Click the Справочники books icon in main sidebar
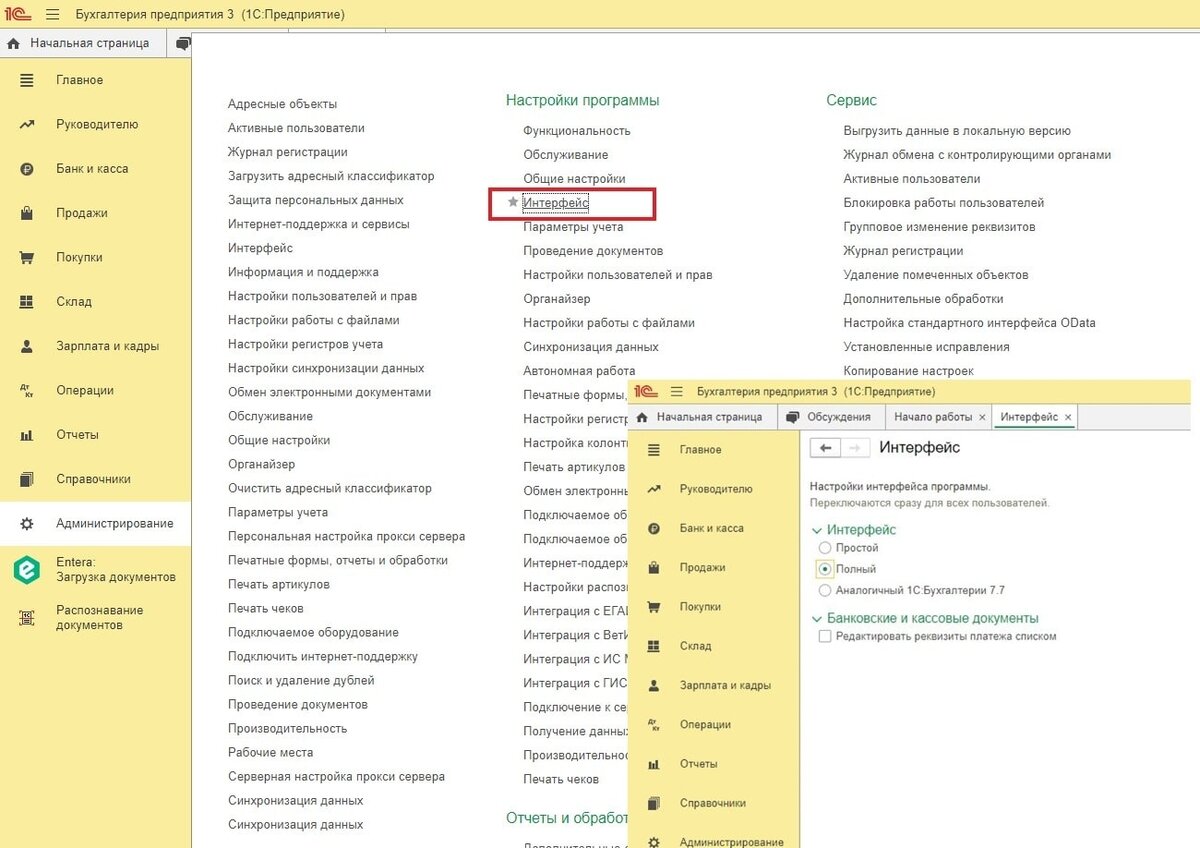1200x848 pixels. pos(27,479)
